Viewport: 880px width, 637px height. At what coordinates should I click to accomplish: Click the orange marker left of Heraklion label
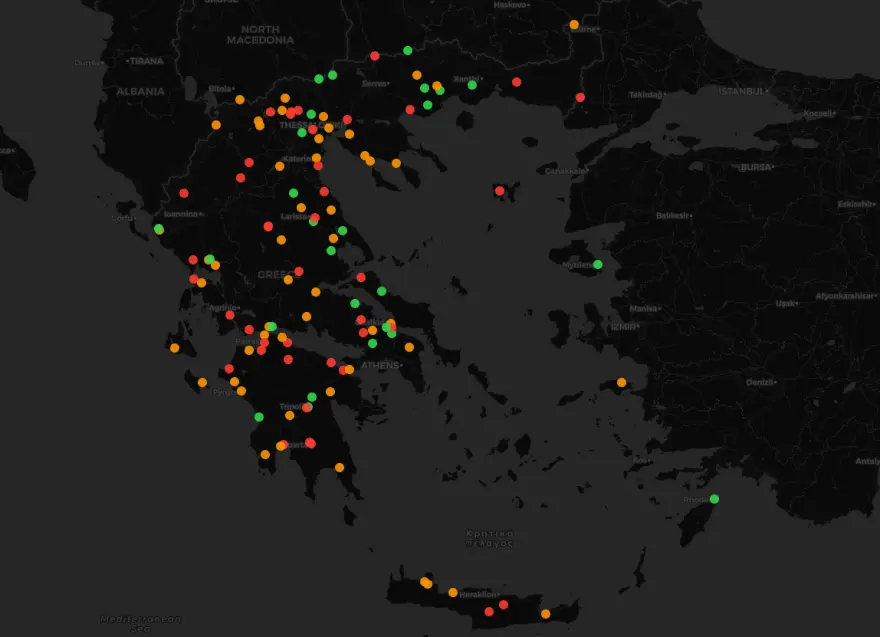coord(453,593)
